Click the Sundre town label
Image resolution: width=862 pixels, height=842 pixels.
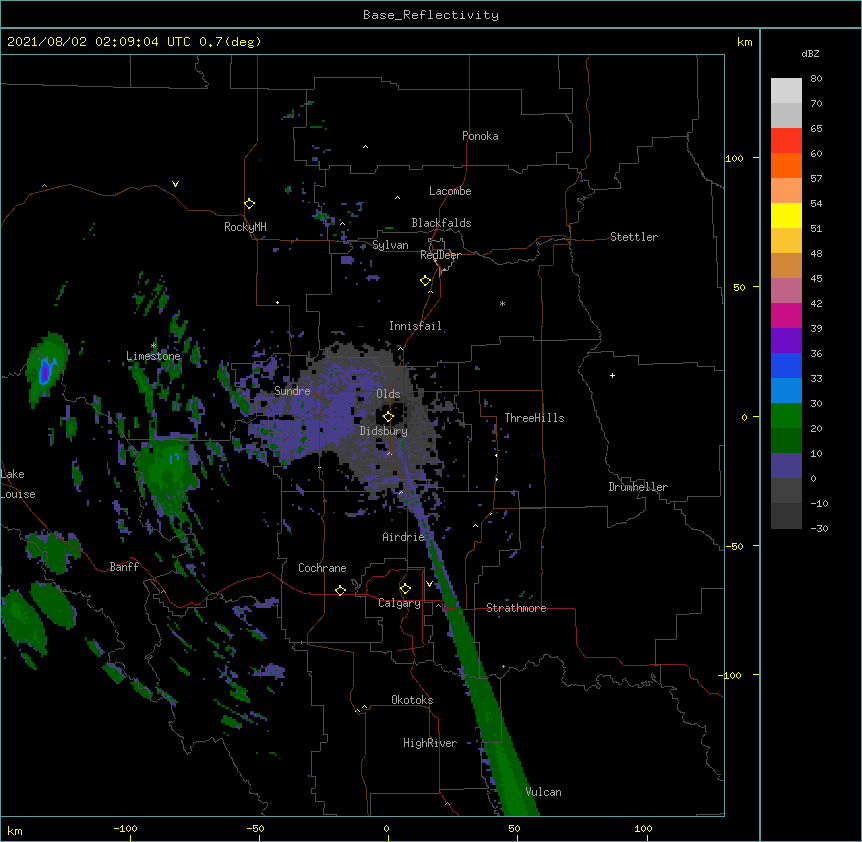coord(292,391)
